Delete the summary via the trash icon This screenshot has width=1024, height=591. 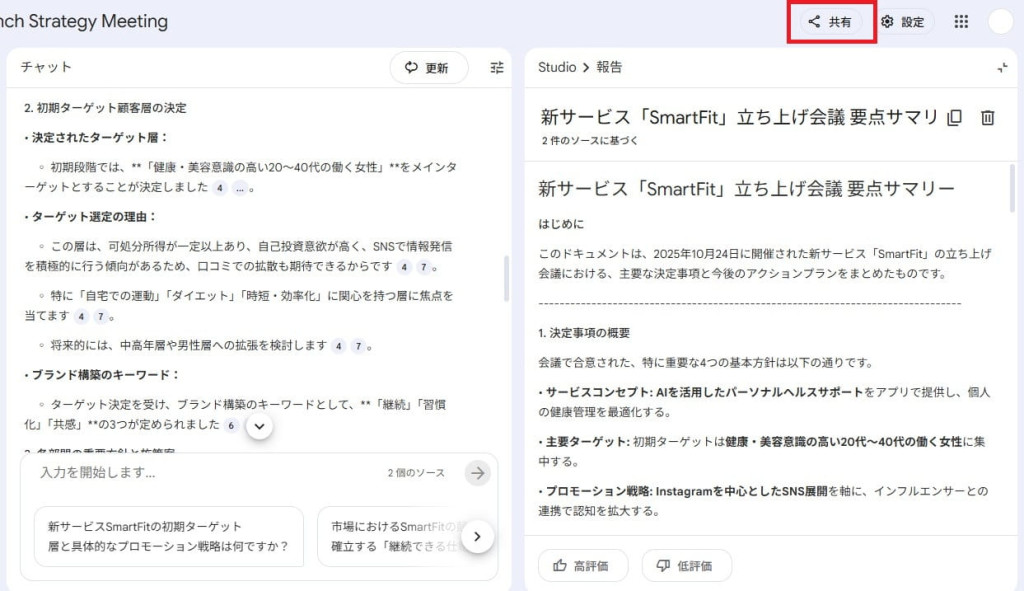click(x=988, y=117)
